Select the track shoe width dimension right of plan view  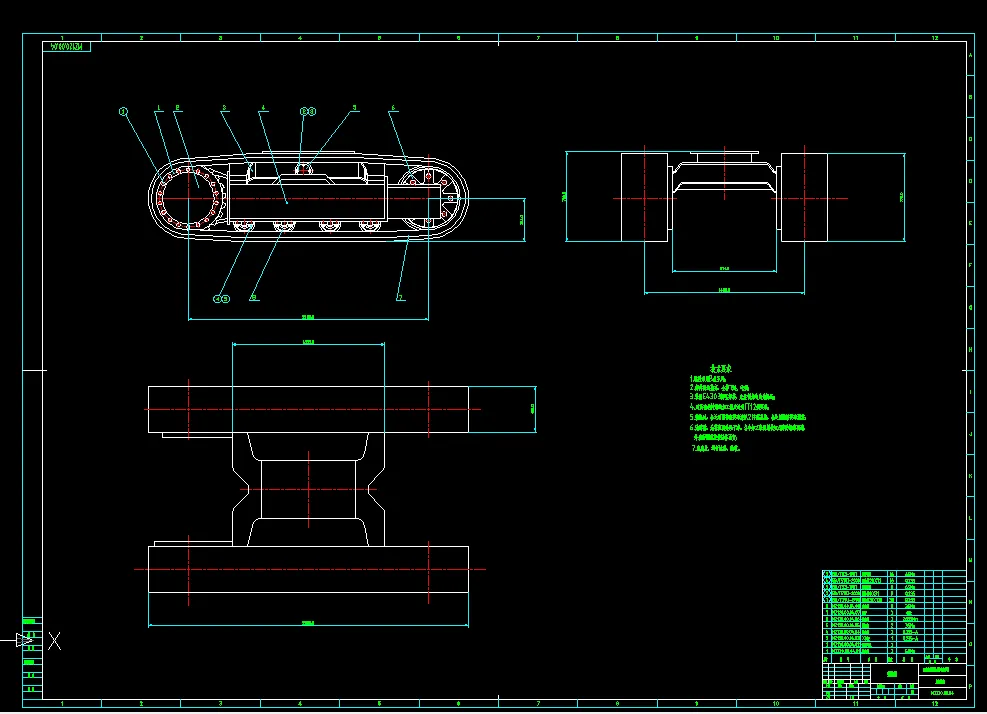click(x=533, y=409)
